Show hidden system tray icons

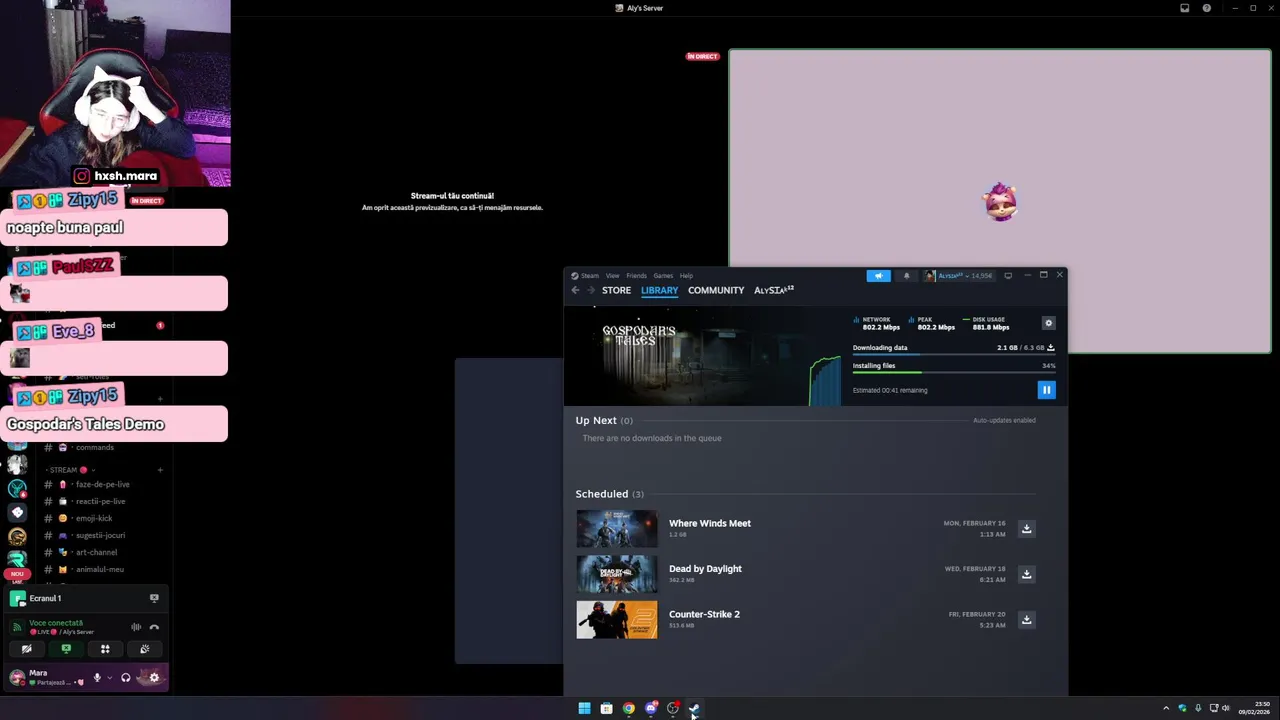point(1165,708)
